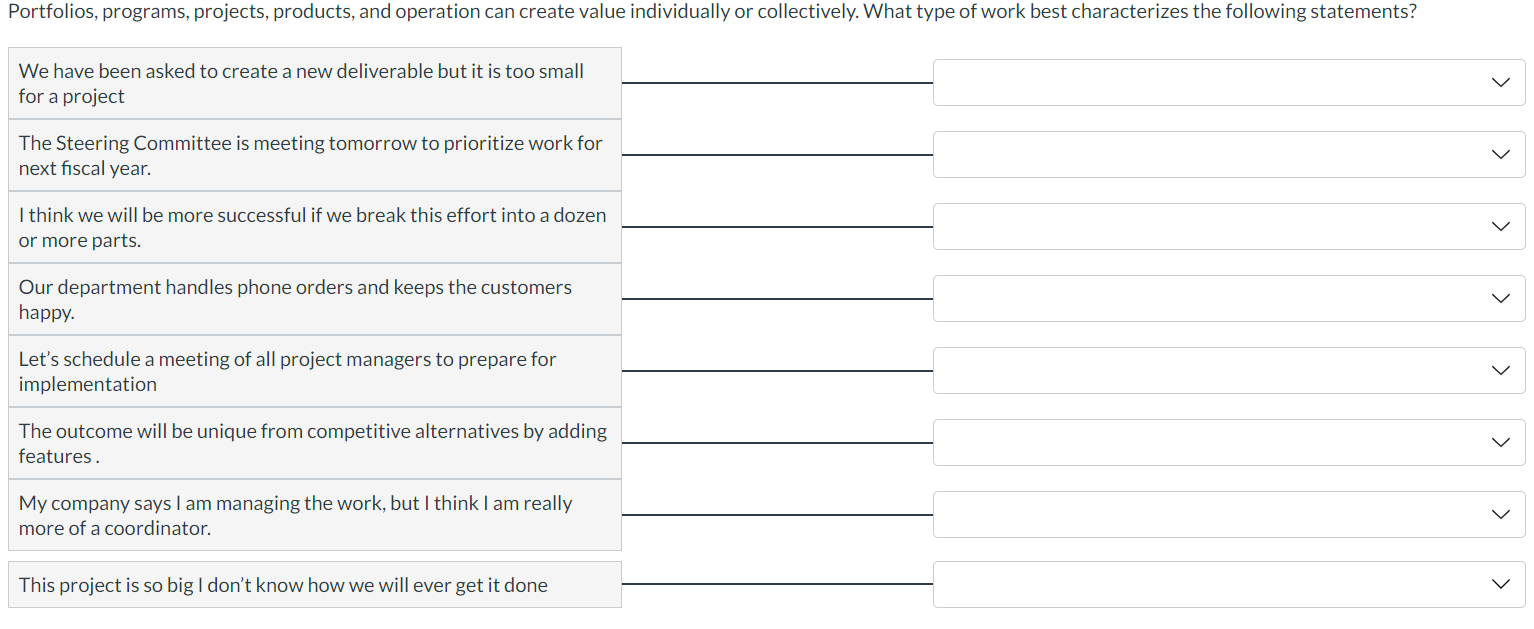Open the dropdown for breaking effort into parts
The image size is (1534, 629).
[x=1229, y=226]
